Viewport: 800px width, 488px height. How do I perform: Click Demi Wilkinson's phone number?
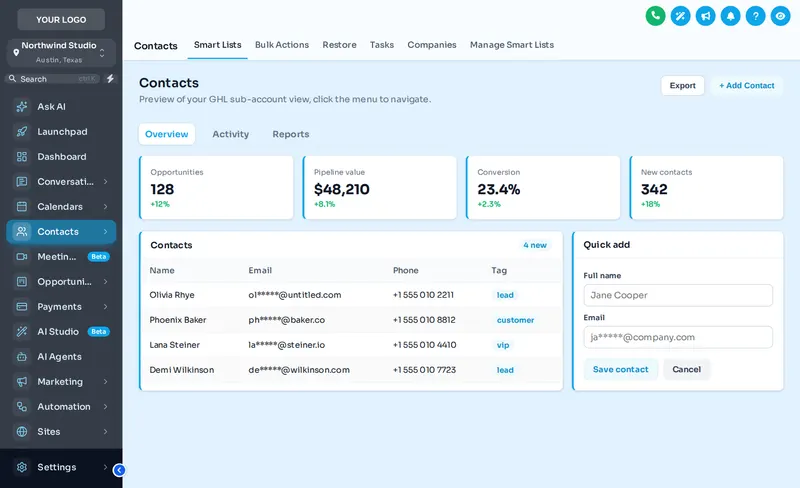(x=424, y=370)
